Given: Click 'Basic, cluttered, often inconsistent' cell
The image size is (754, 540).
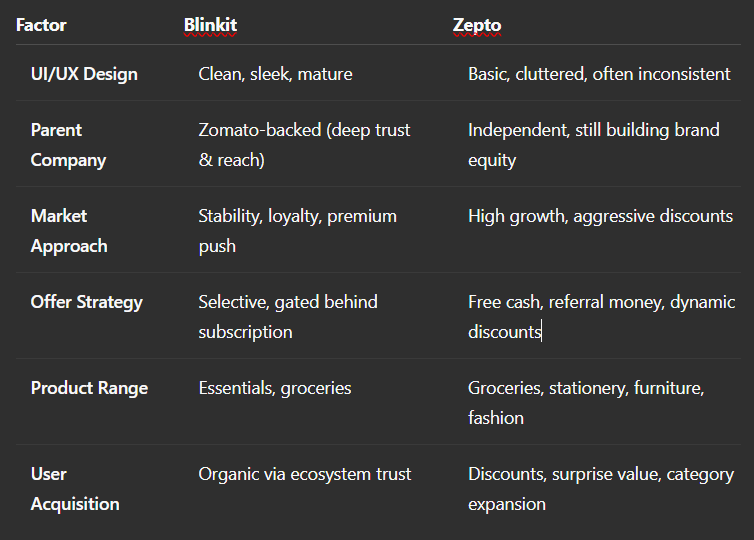Looking at the screenshot, I should 599,74.
